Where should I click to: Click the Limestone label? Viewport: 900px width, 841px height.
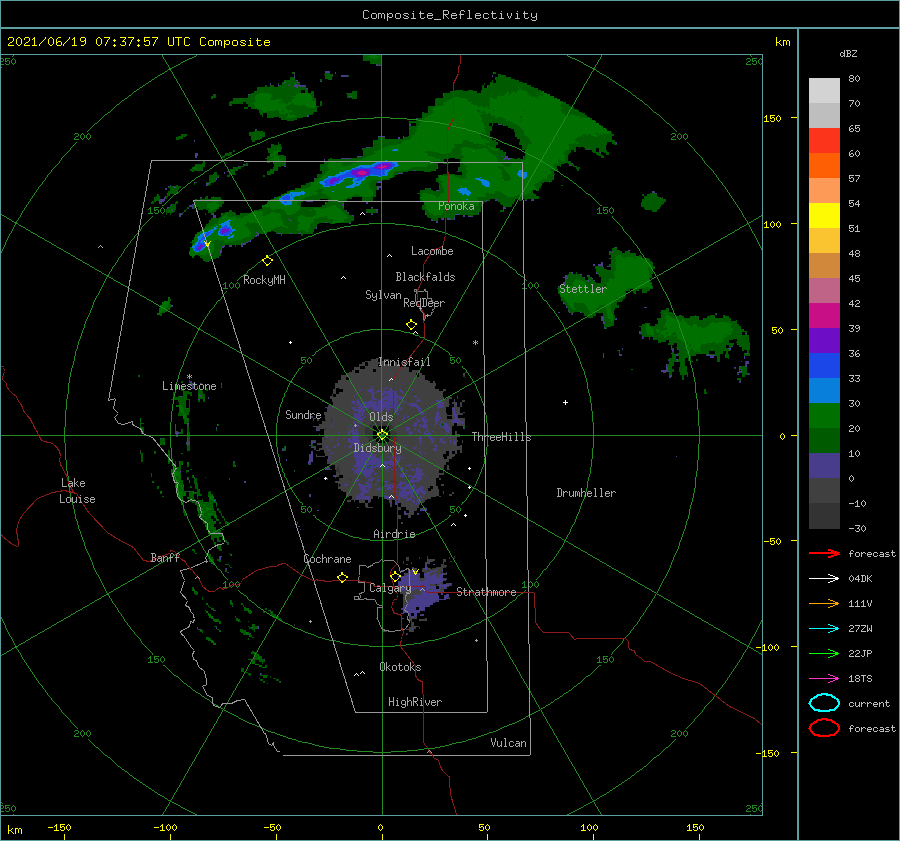[x=189, y=386]
